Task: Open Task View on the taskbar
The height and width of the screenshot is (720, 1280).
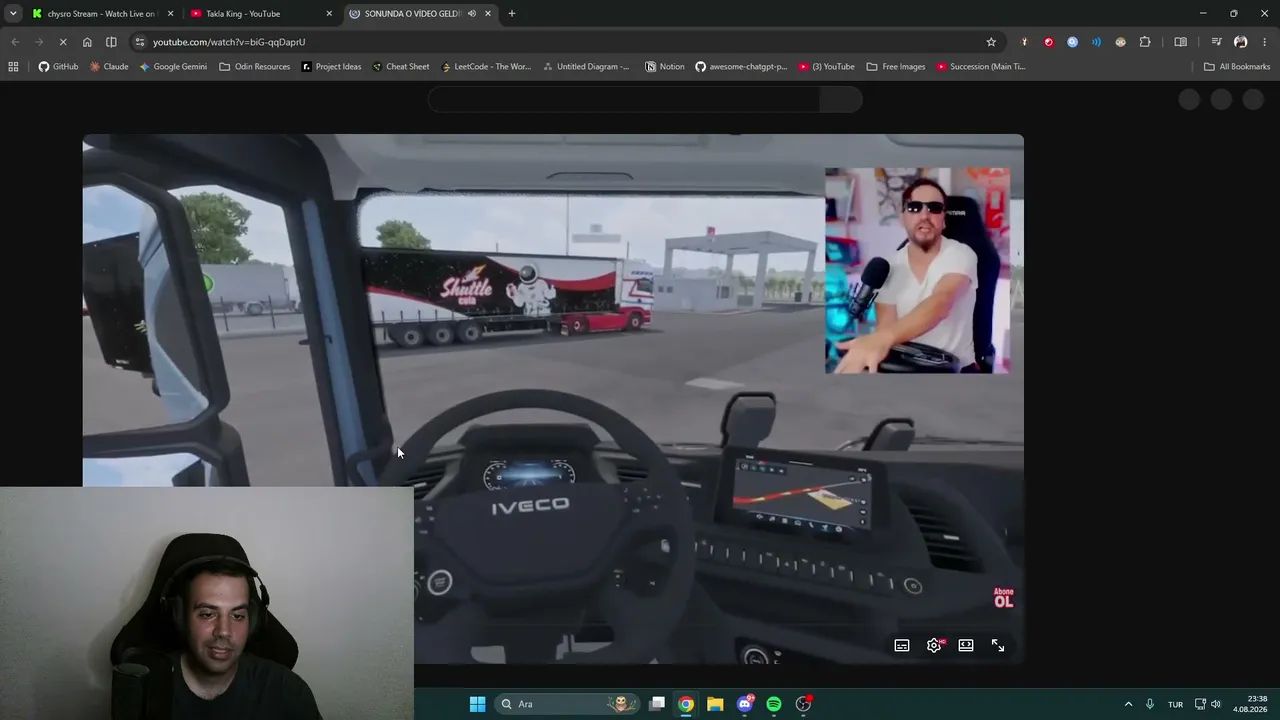Action: pos(657,704)
